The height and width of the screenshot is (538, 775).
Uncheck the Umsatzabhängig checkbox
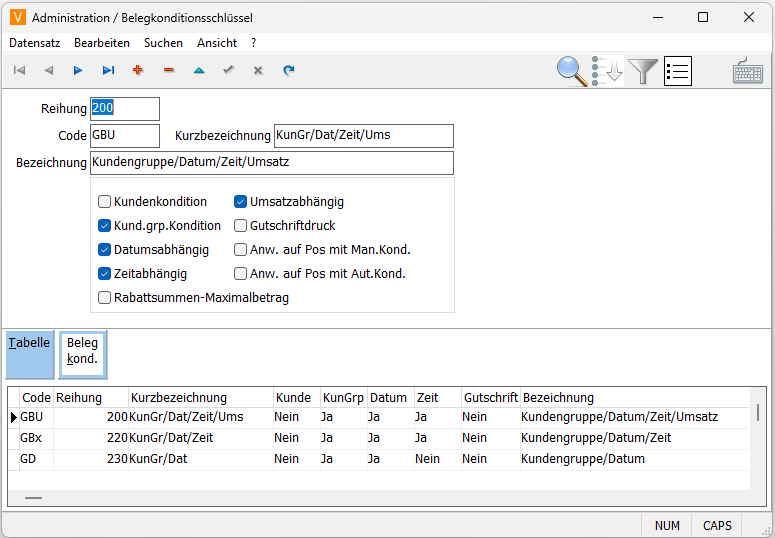coord(241,202)
